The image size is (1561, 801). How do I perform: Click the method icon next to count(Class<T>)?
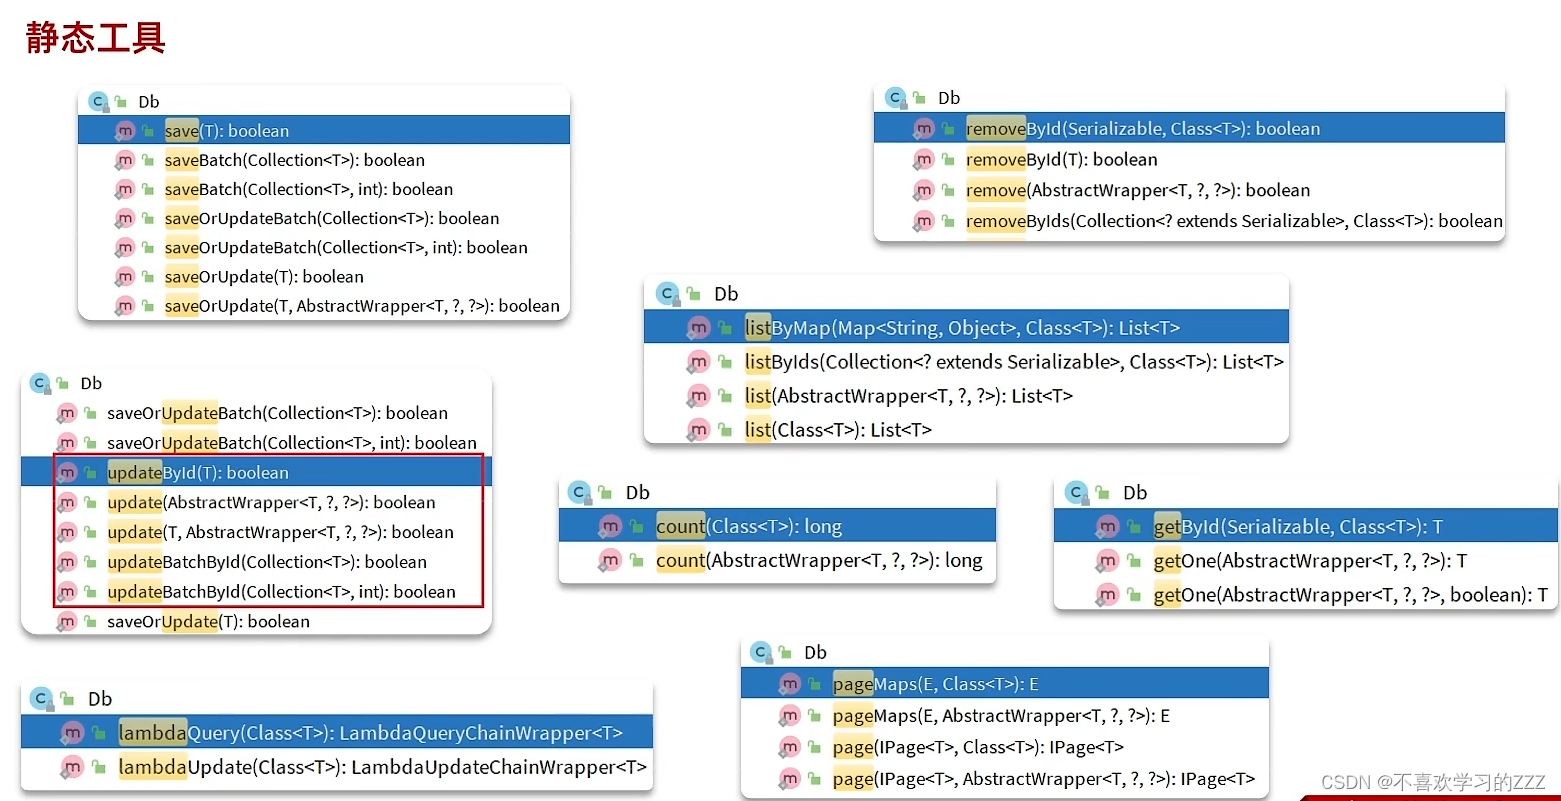point(610,525)
